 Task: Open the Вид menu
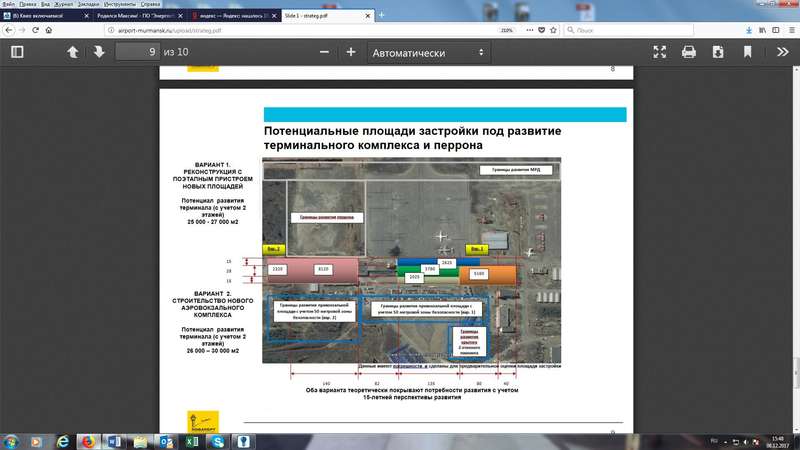click(x=45, y=4)
